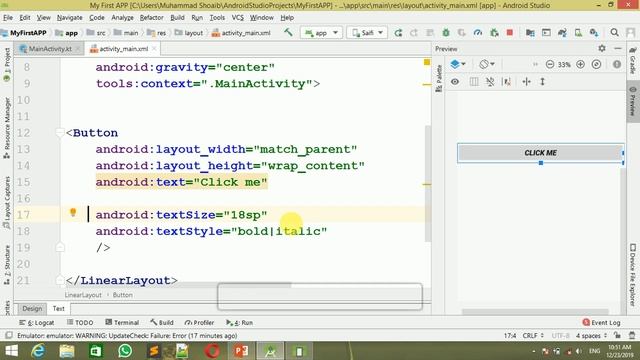The width and height of the screenshot is (640, 360).
Task: Click the preview horizontal scrollbar
Action: [535, 312]
